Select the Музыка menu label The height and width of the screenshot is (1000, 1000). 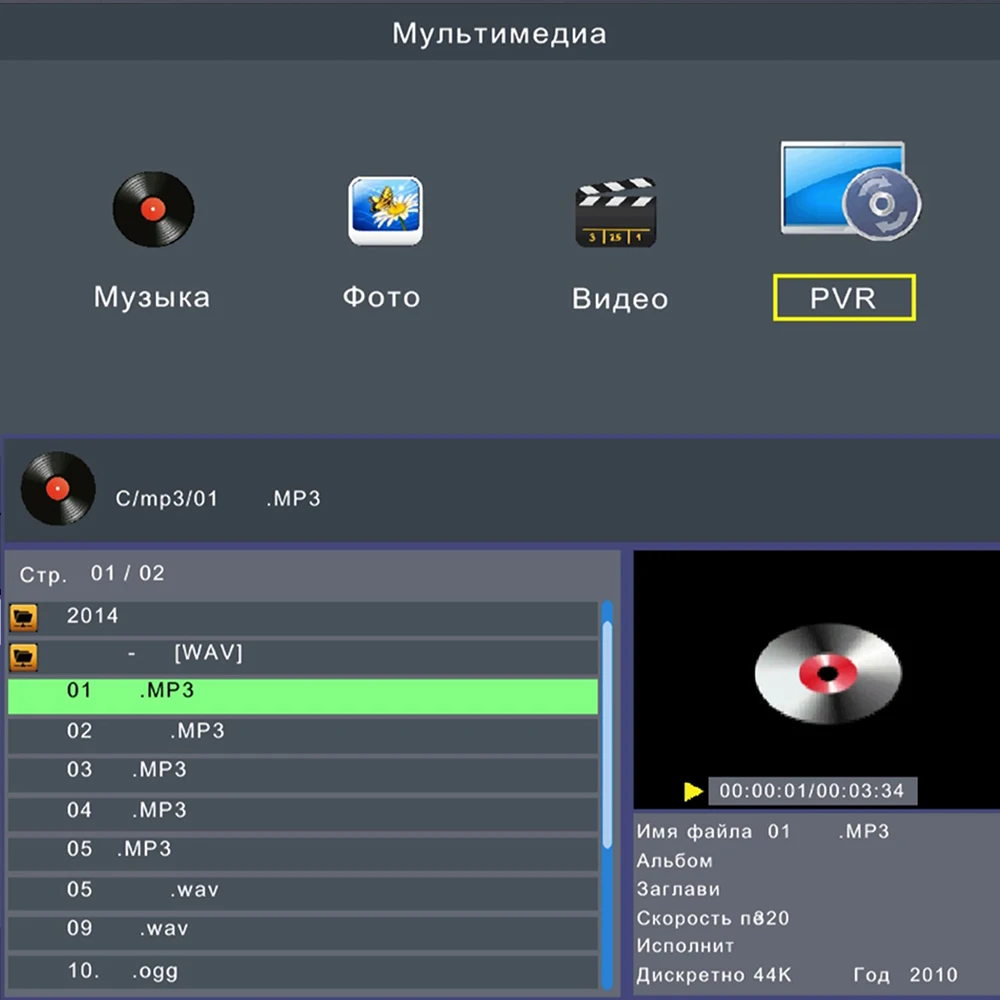pos(152,297)
